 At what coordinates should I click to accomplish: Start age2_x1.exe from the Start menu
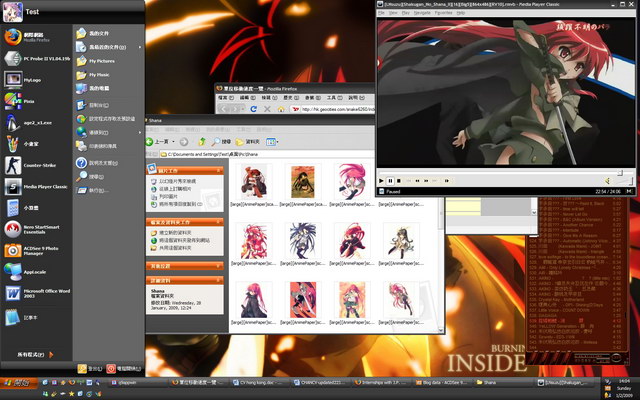[31, 122]
